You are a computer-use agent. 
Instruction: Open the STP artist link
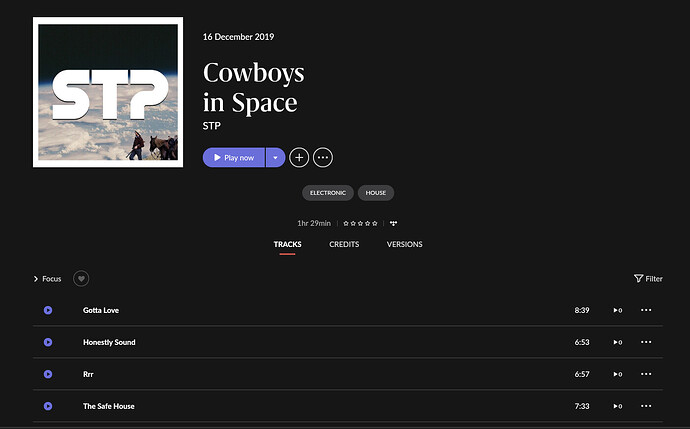click(x=212, y=127)
